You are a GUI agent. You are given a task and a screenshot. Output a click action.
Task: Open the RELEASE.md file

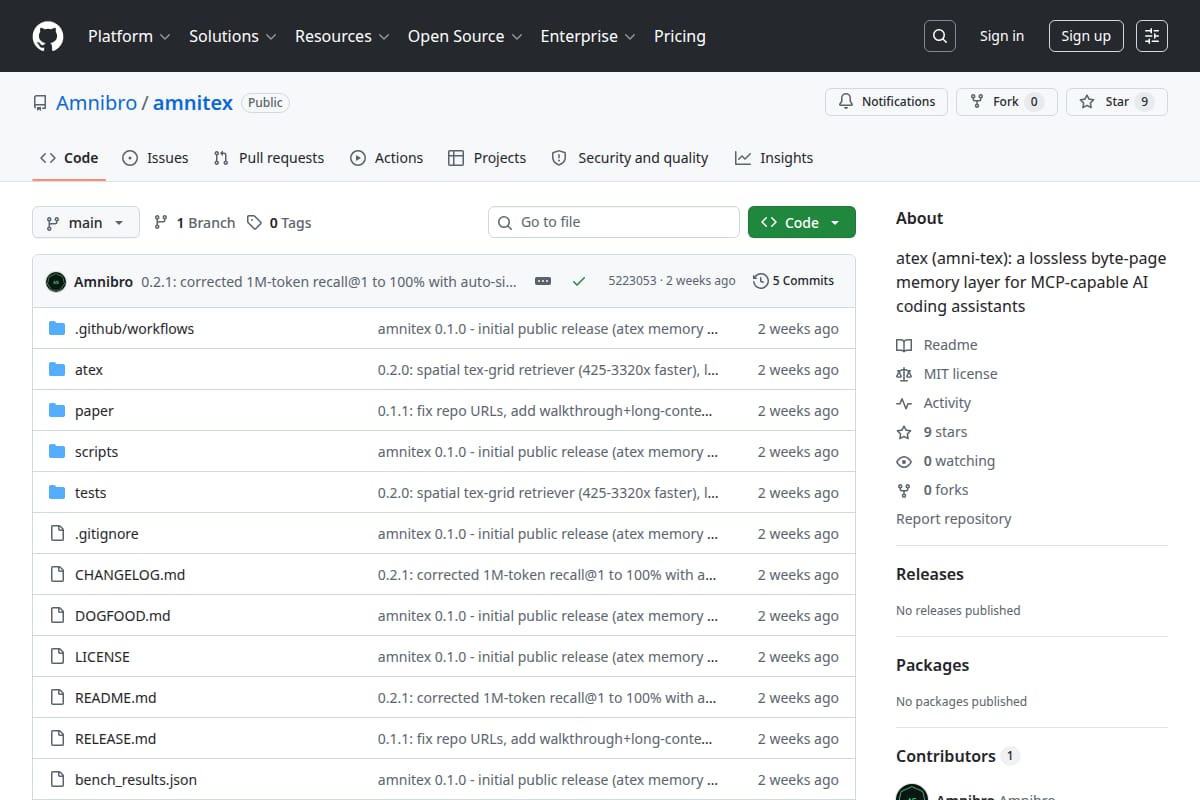[115, 739]
